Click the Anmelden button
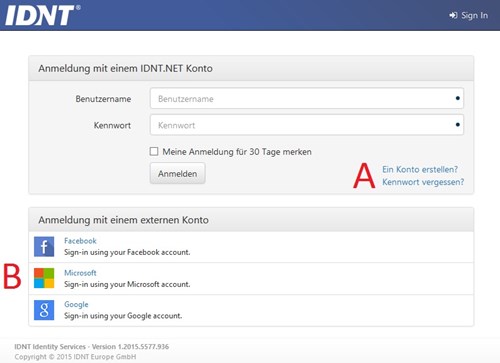The image size is (500, 363). pyautogui.click(x=177, y=173)
